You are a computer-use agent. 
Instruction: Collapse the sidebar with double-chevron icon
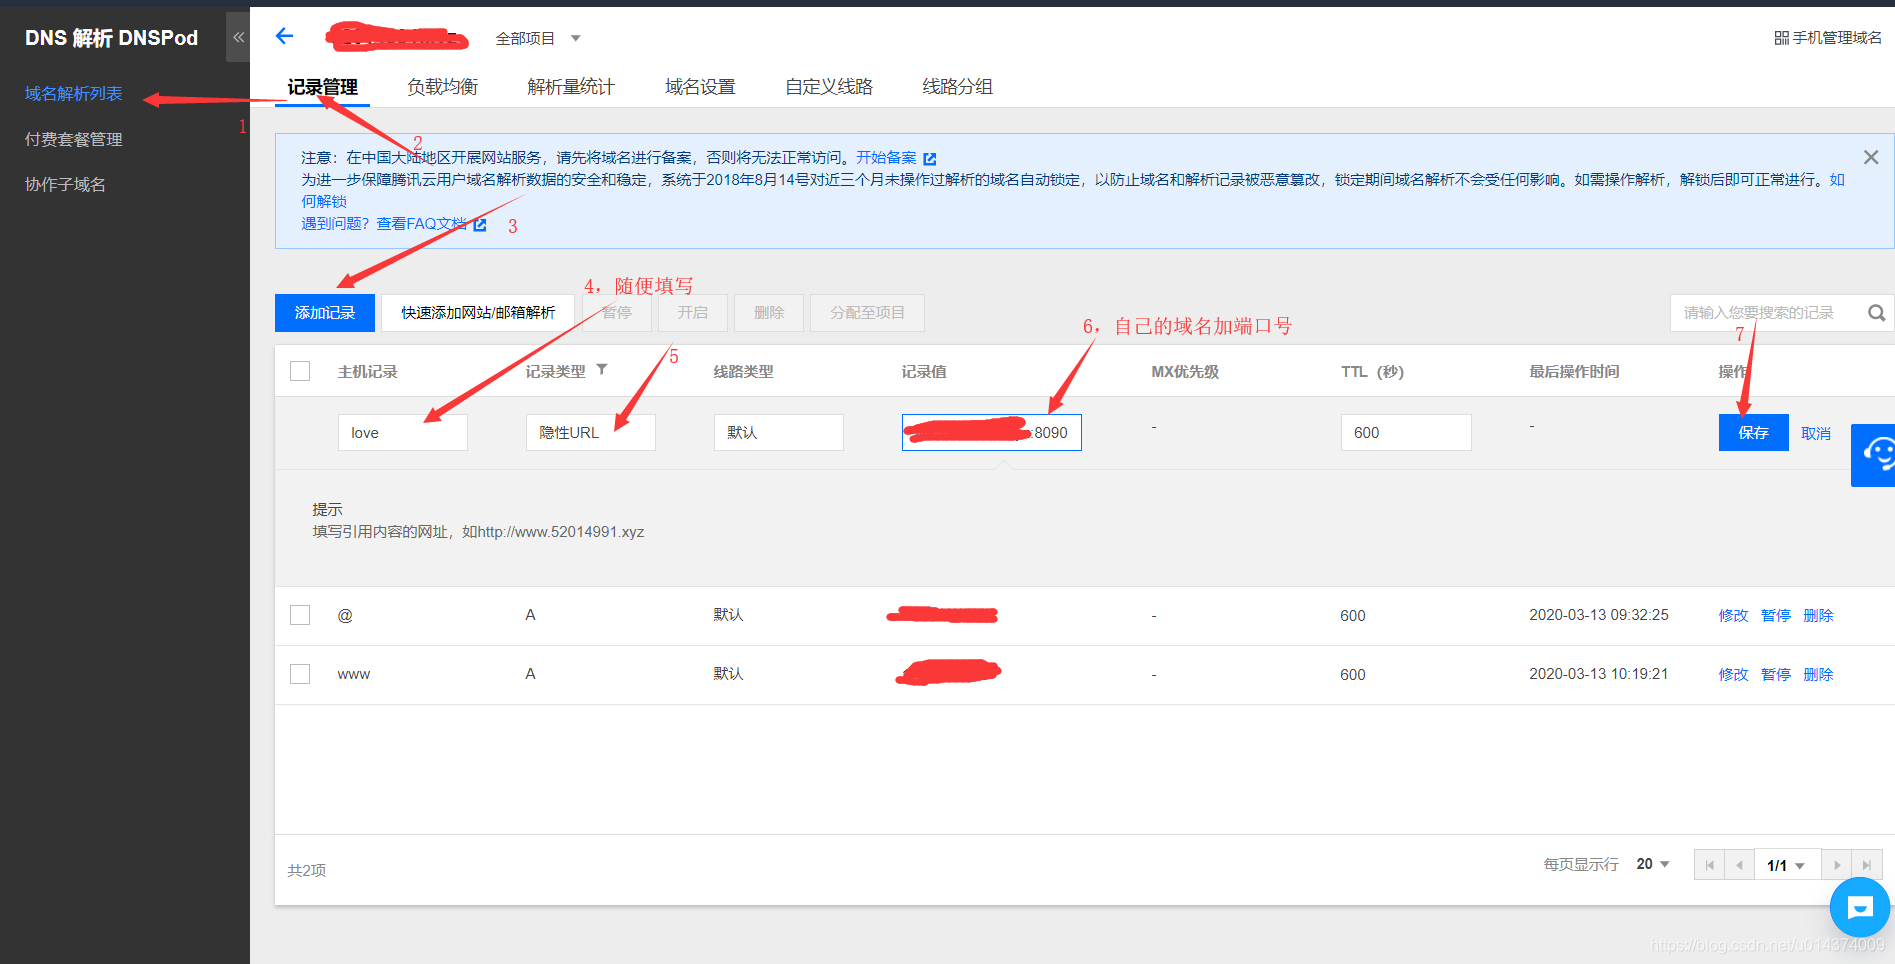[238, 37]
